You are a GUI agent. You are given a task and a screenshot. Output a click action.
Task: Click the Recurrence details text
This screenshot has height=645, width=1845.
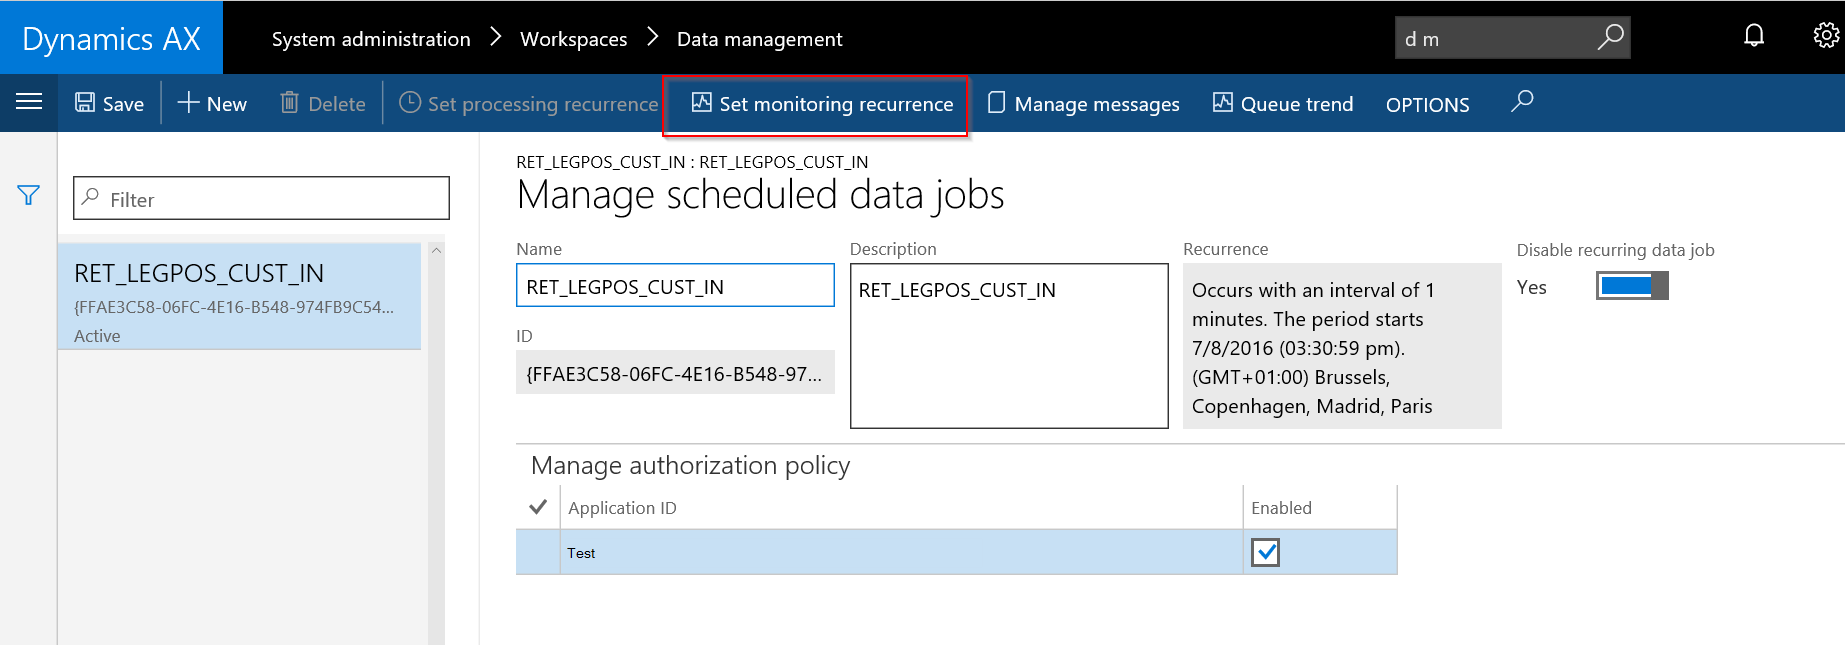(1342, 346)
